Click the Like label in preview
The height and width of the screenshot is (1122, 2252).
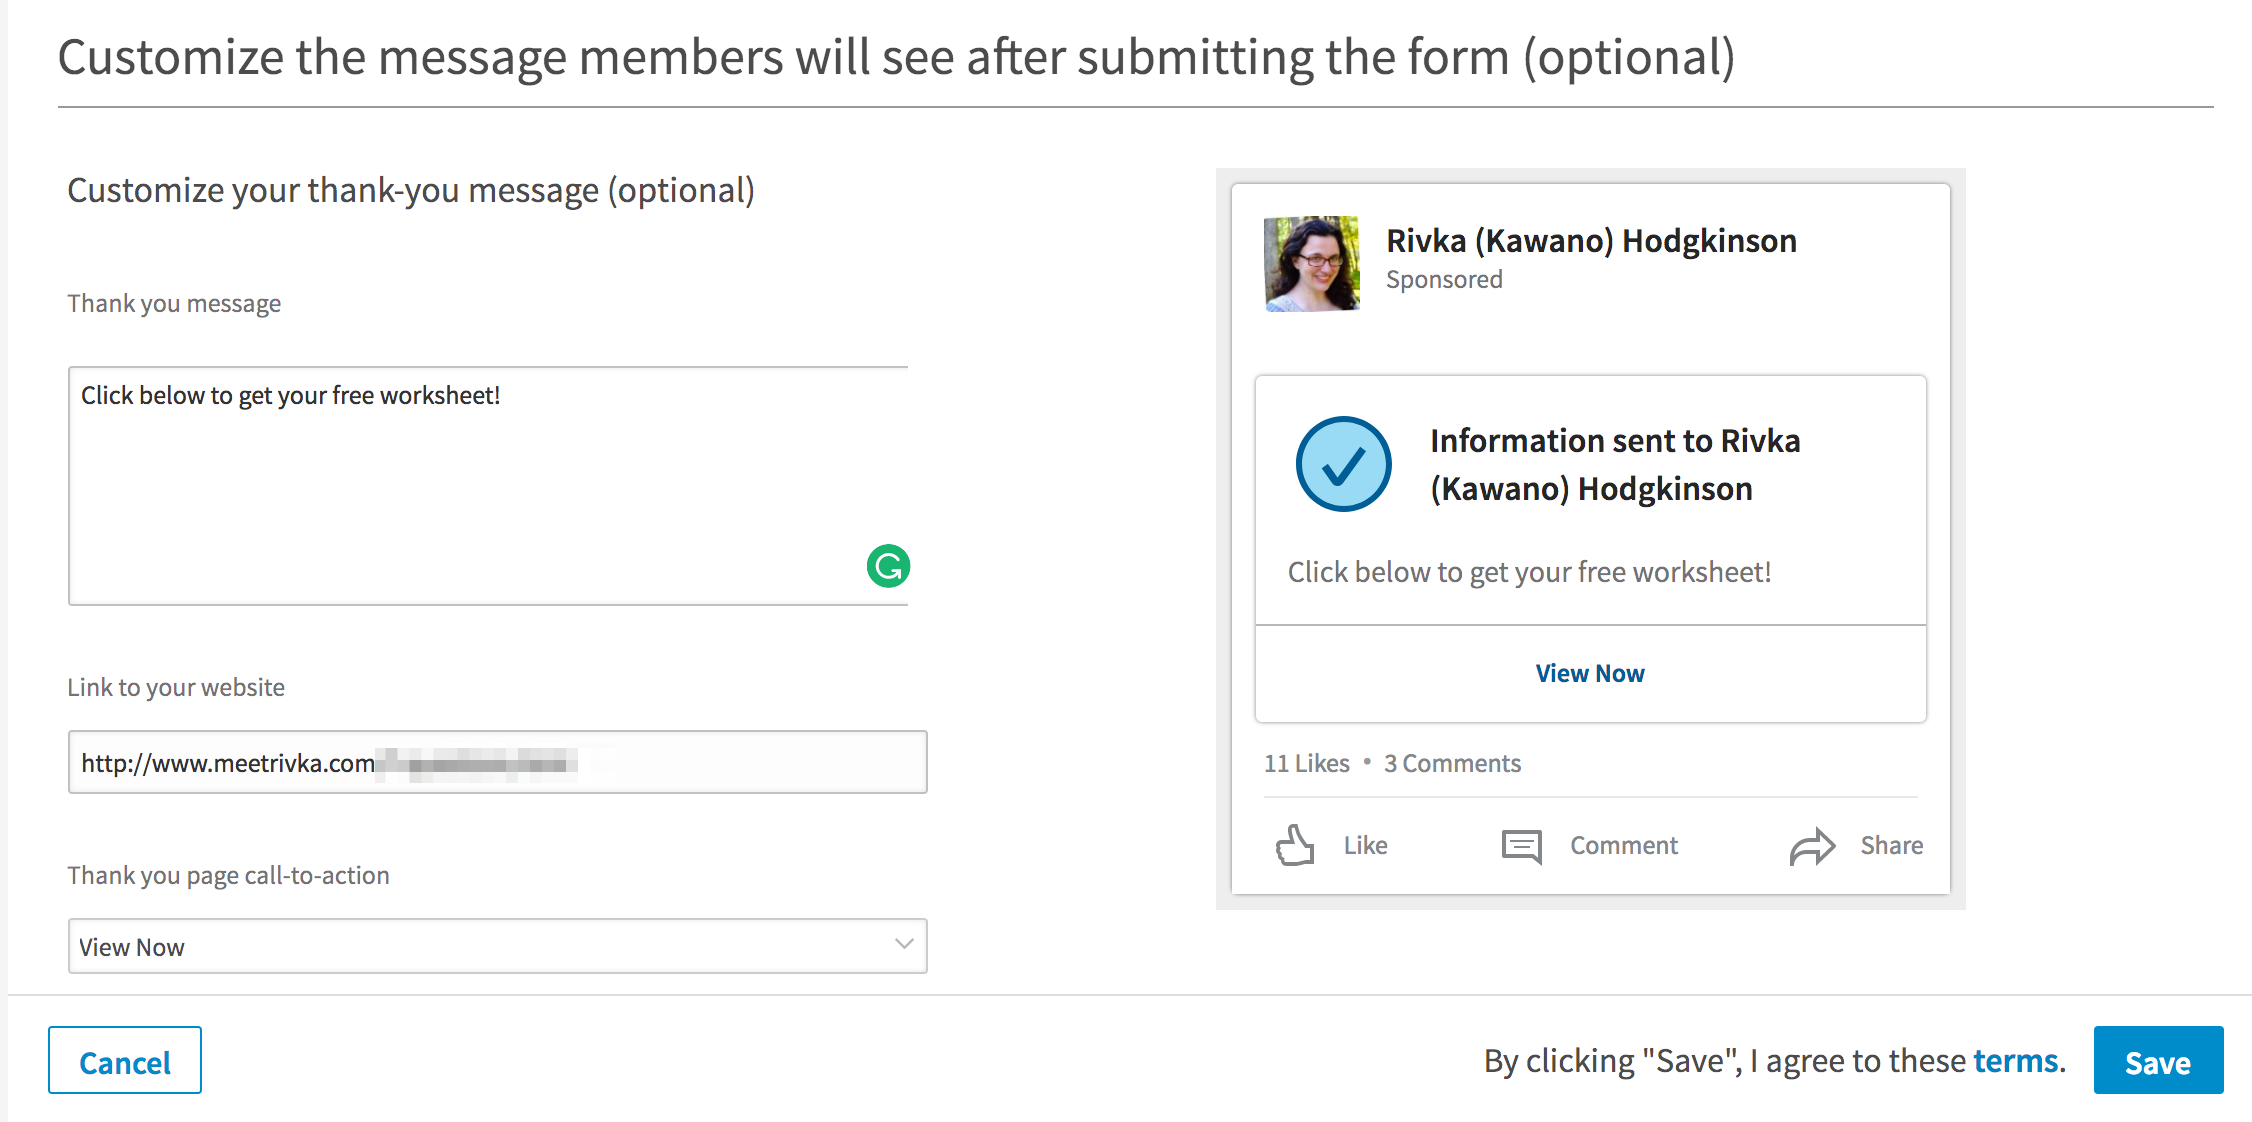pos(1365,845)
